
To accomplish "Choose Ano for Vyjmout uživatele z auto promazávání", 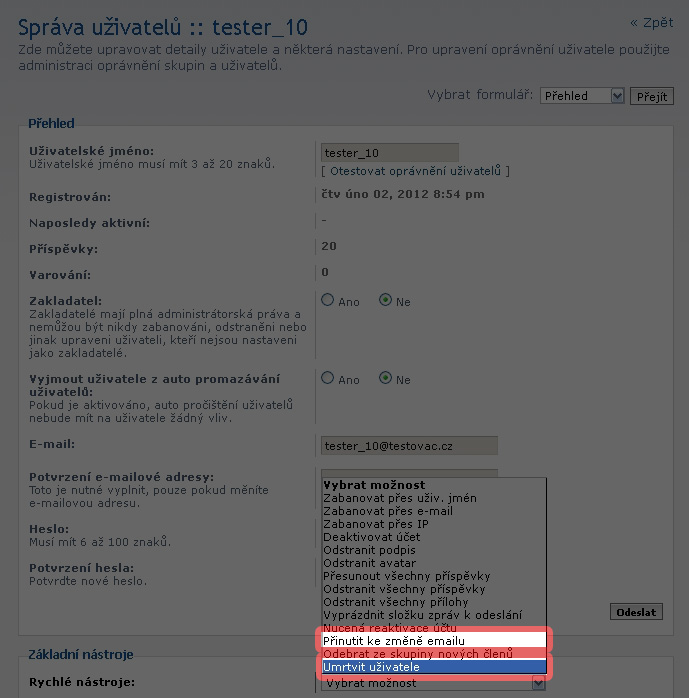I will pos(328,378).
